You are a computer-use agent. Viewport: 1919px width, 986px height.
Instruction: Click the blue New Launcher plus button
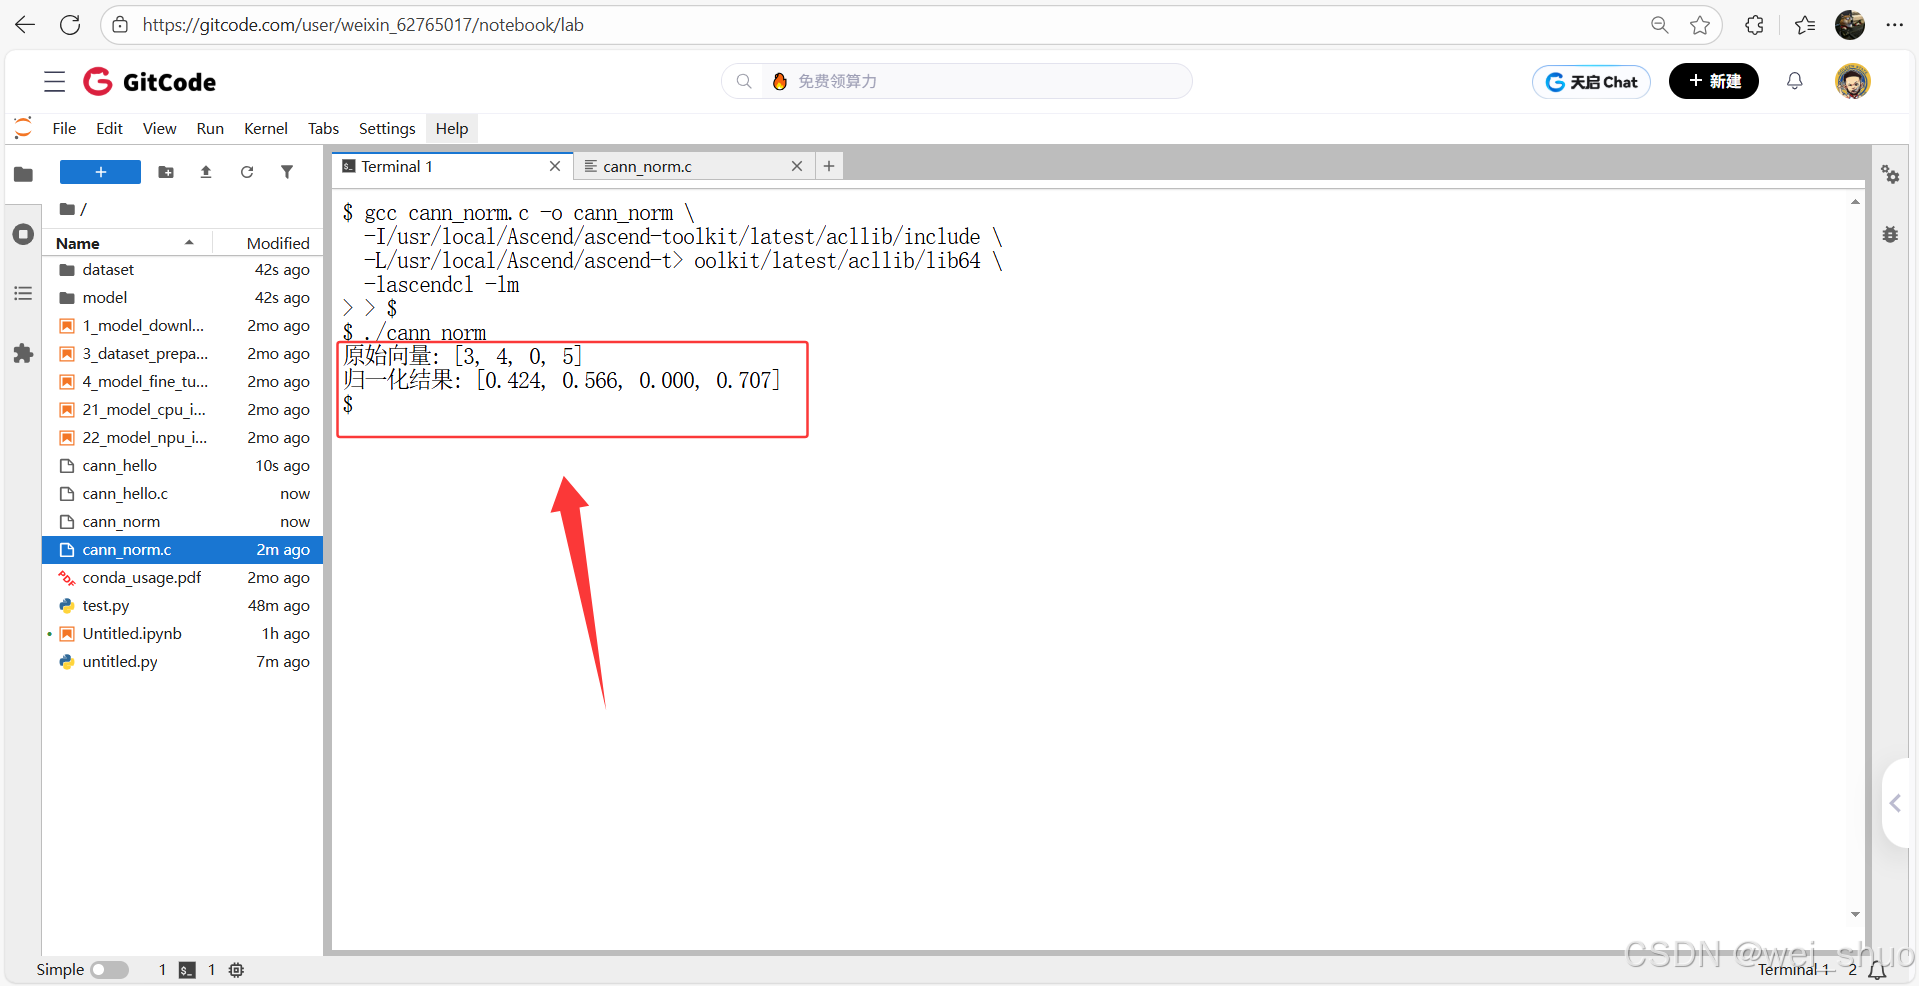pyautogui.click(x=100, y=172)
